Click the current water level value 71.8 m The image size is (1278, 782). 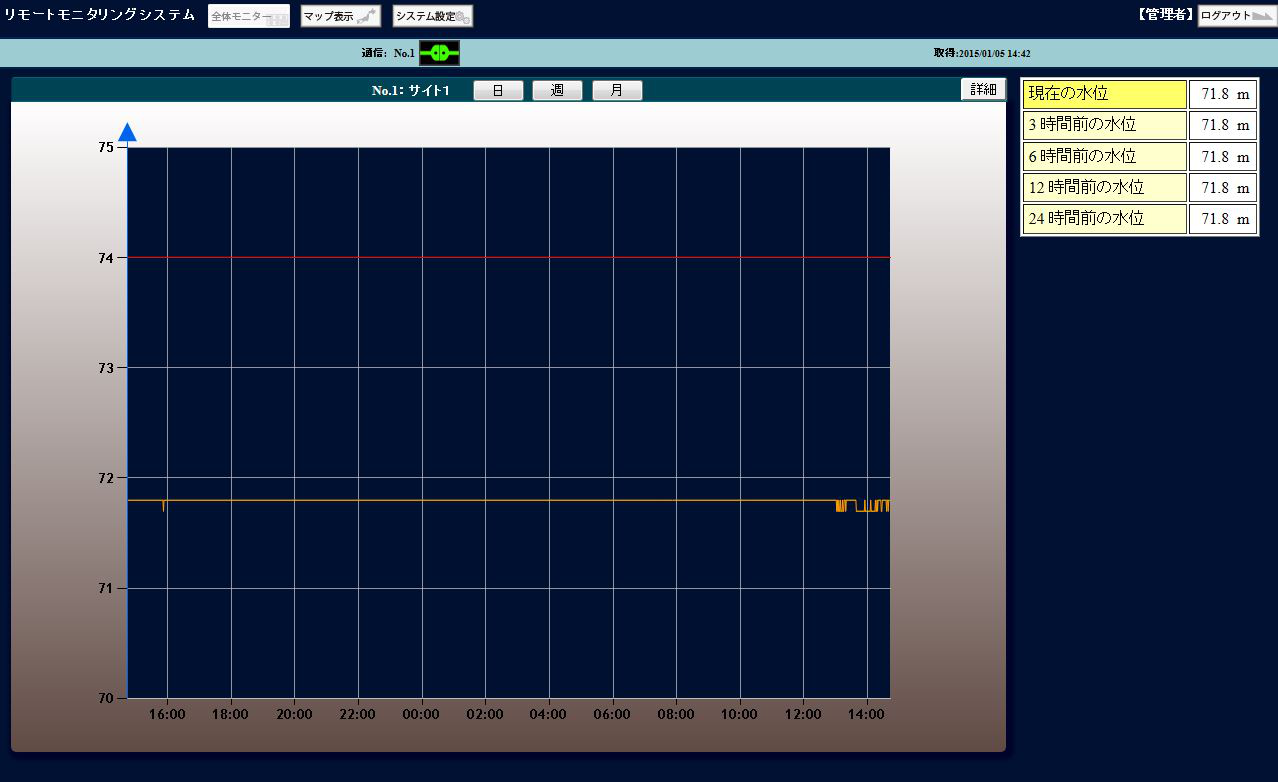(1223, 94)
